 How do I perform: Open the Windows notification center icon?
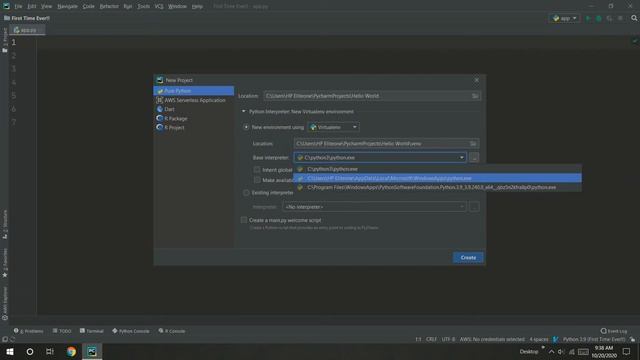click(x=627, y=351)
